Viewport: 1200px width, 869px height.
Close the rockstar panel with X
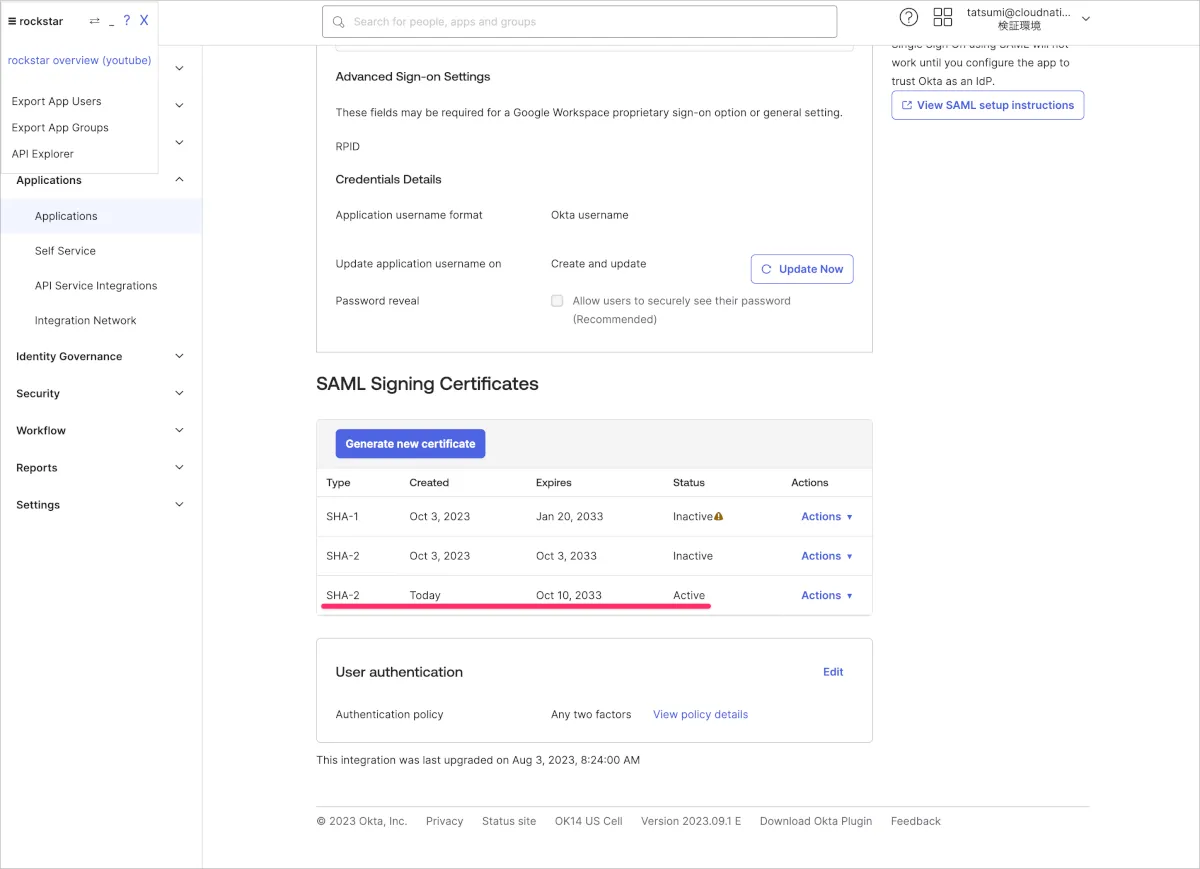tap(144, 21)
